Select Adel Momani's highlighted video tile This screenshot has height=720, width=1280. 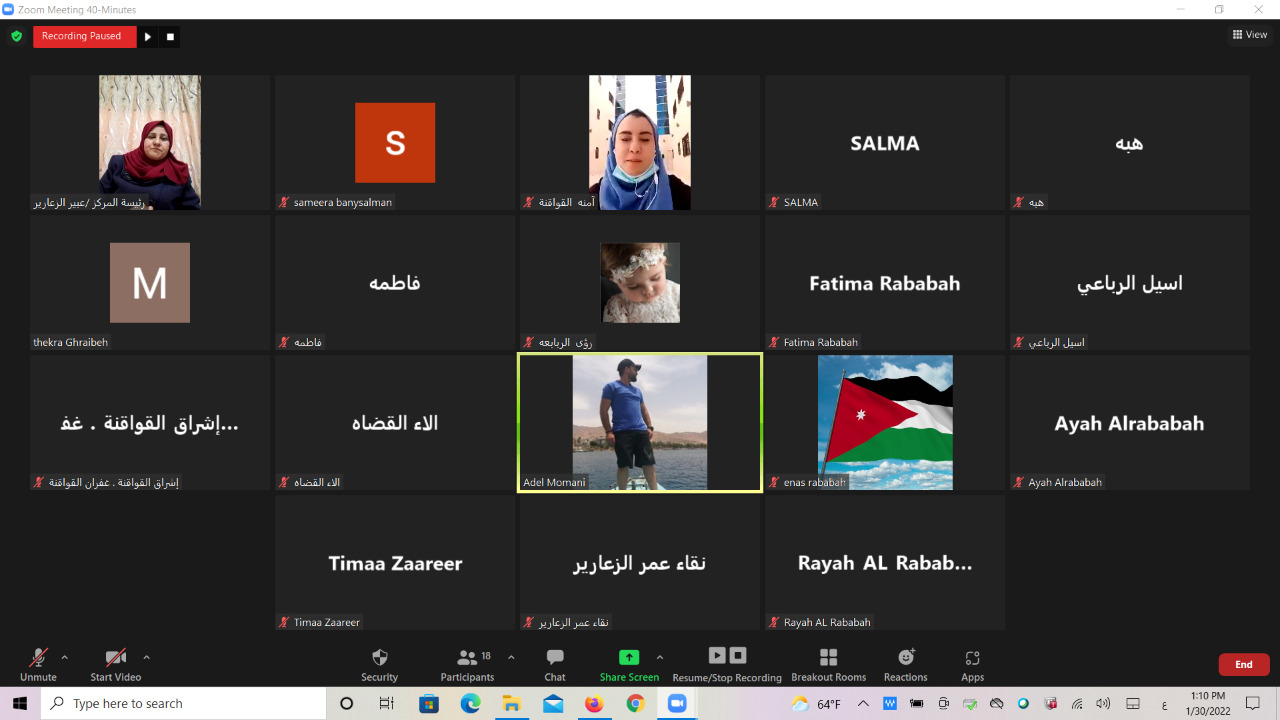point(640,422)
